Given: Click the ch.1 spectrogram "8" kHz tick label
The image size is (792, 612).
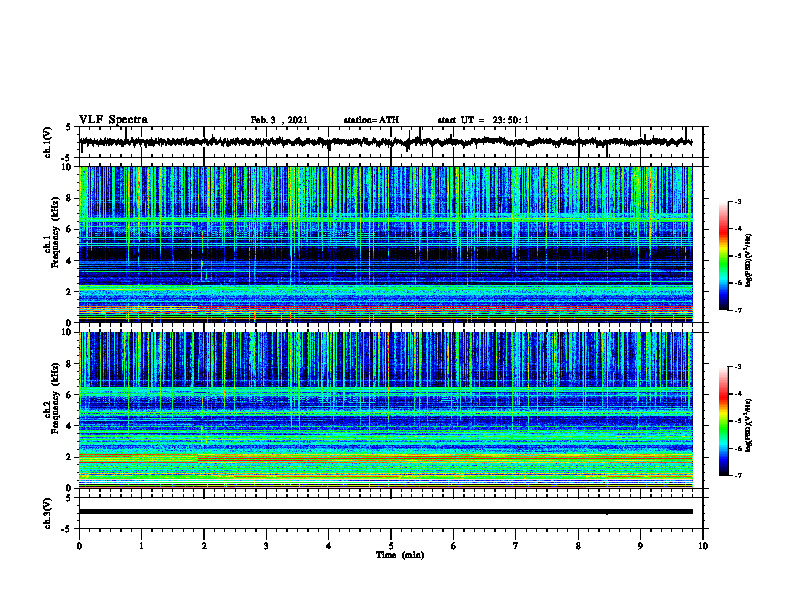Looking at the screenshot, I should click(71, 198).
